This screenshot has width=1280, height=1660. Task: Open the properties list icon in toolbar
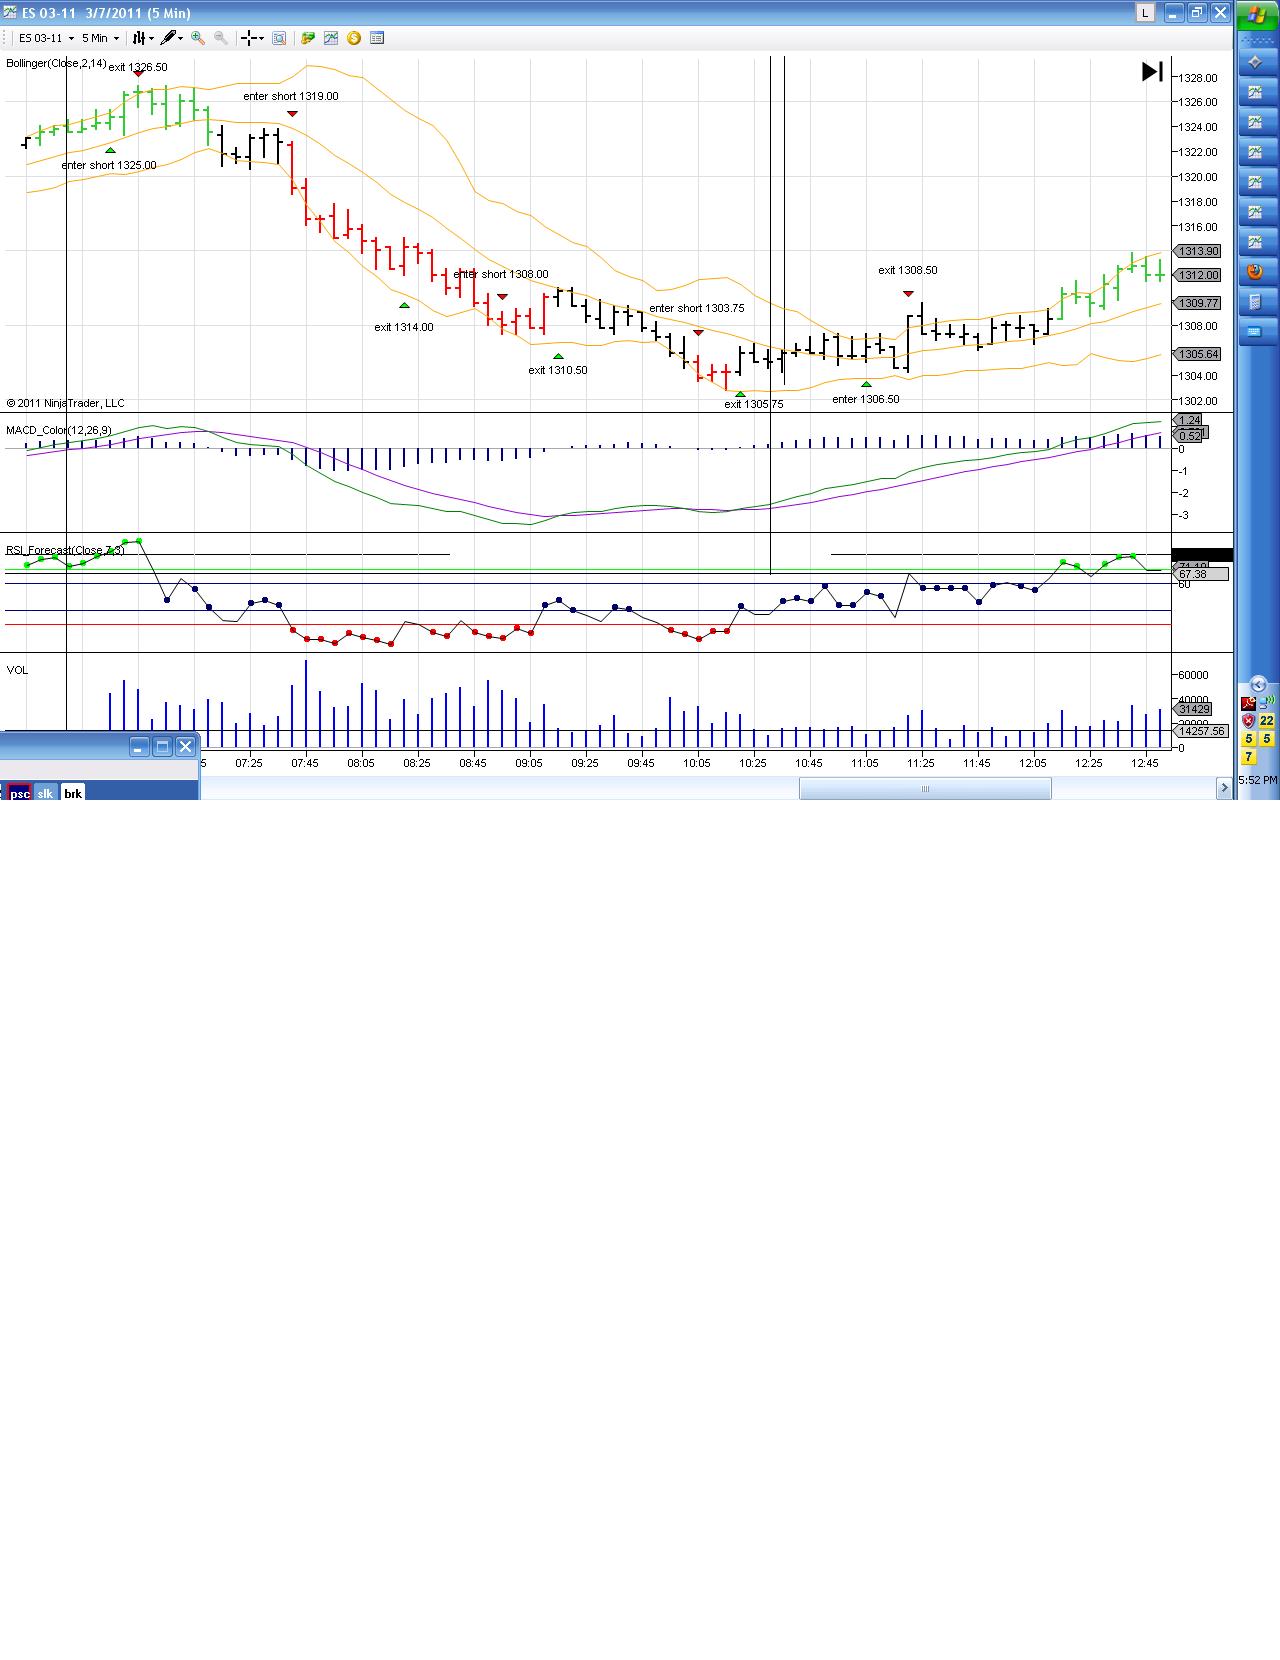pyautogui.click(x=377, y=38)
